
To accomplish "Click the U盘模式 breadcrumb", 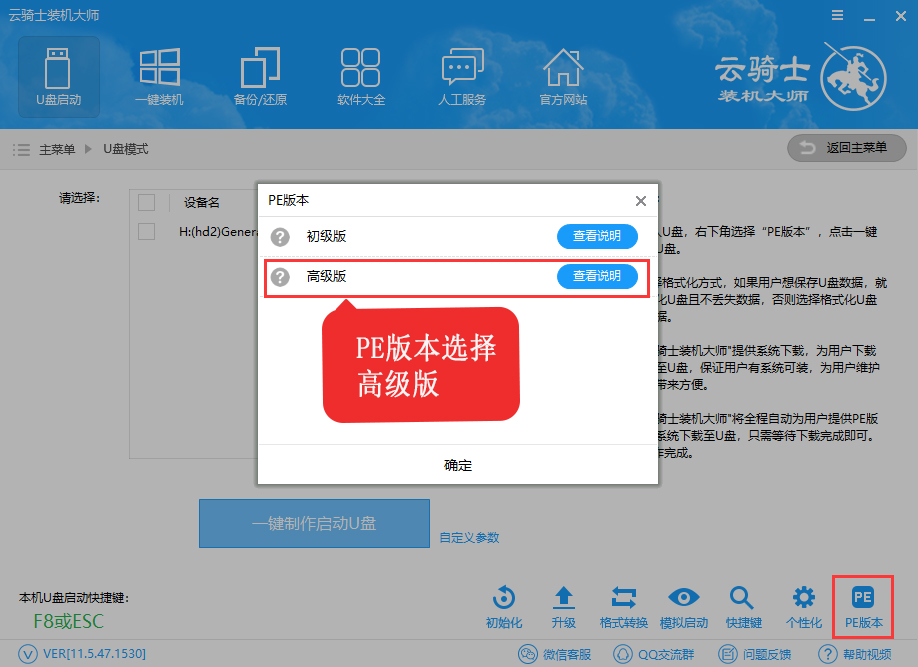I will [126, 150].
